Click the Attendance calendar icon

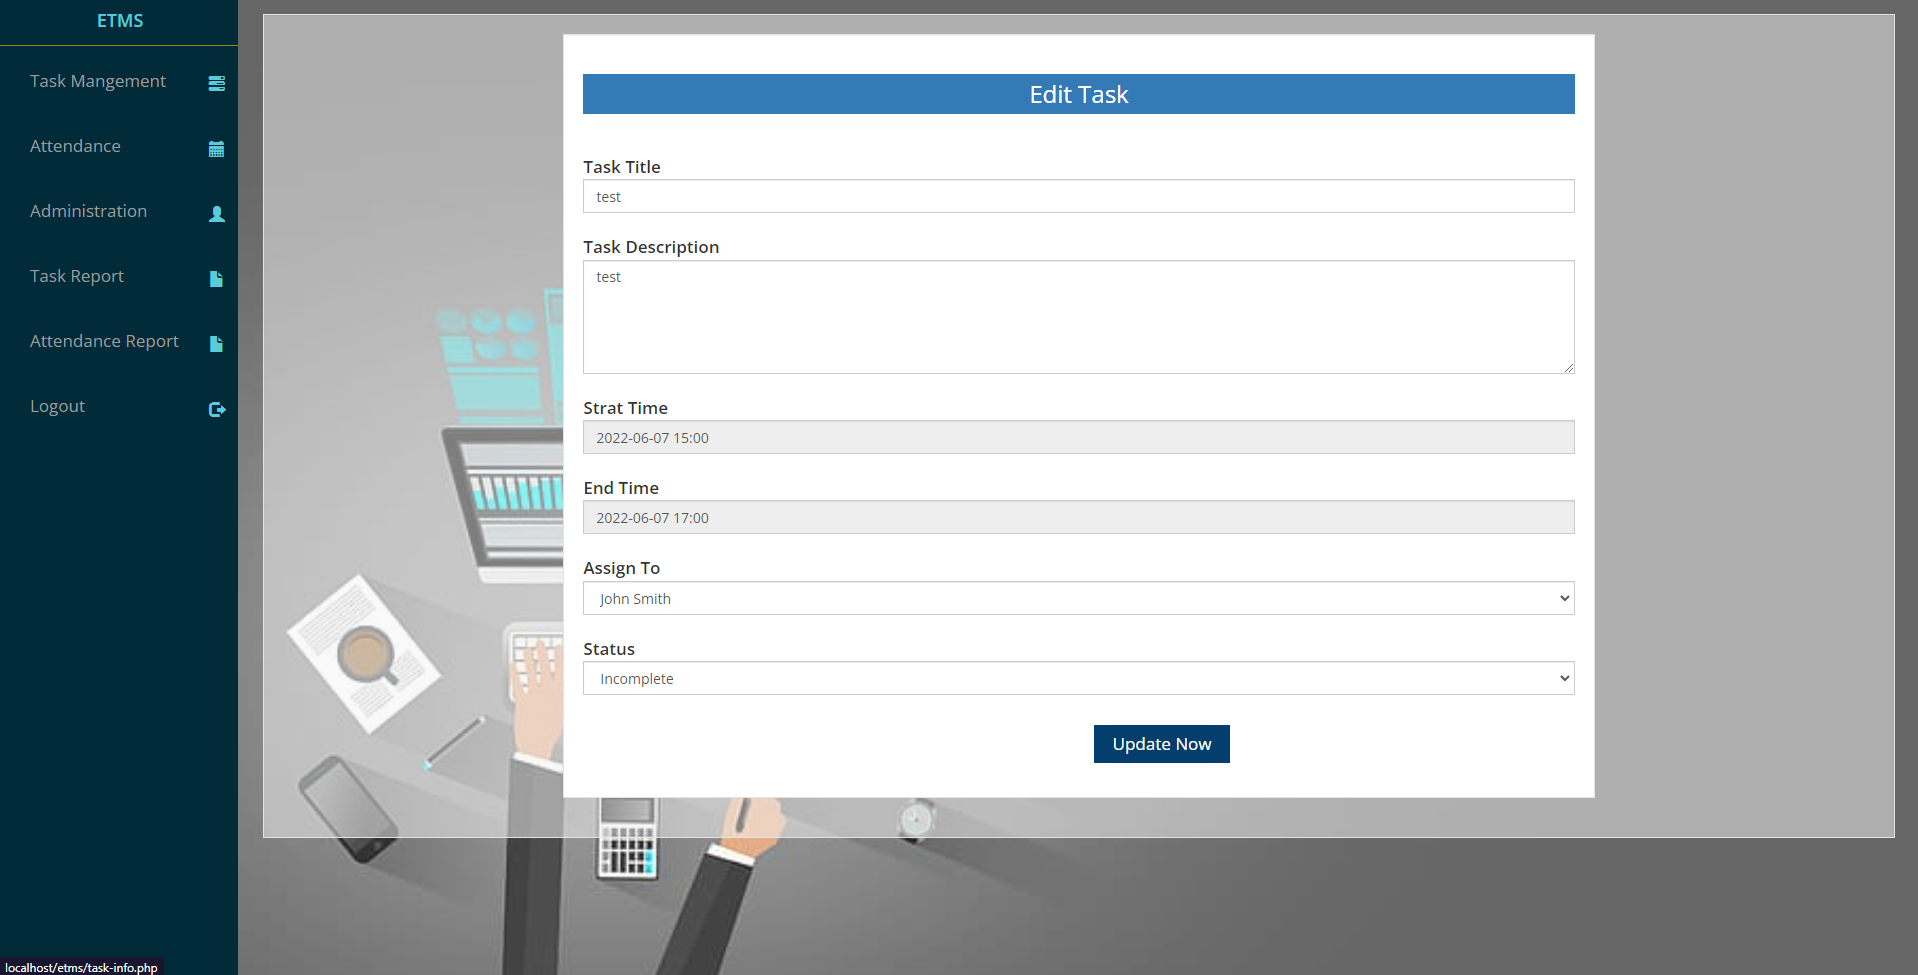[217, 149]
